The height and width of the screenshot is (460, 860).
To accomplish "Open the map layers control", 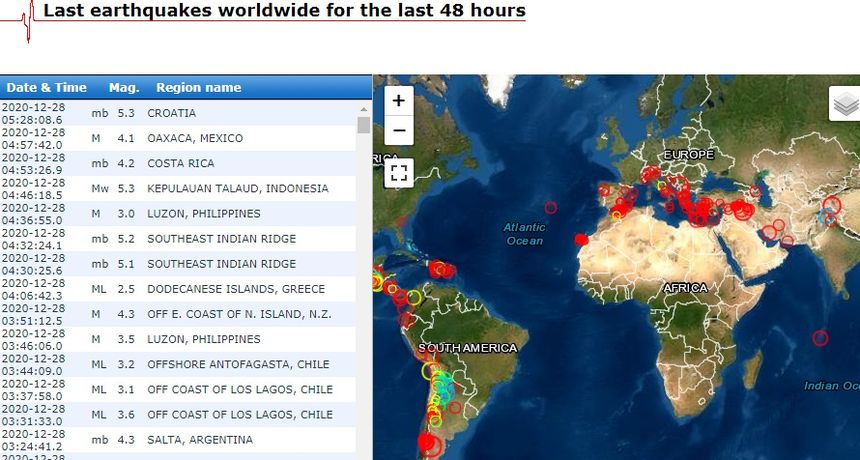I will (x=845, y=103).
